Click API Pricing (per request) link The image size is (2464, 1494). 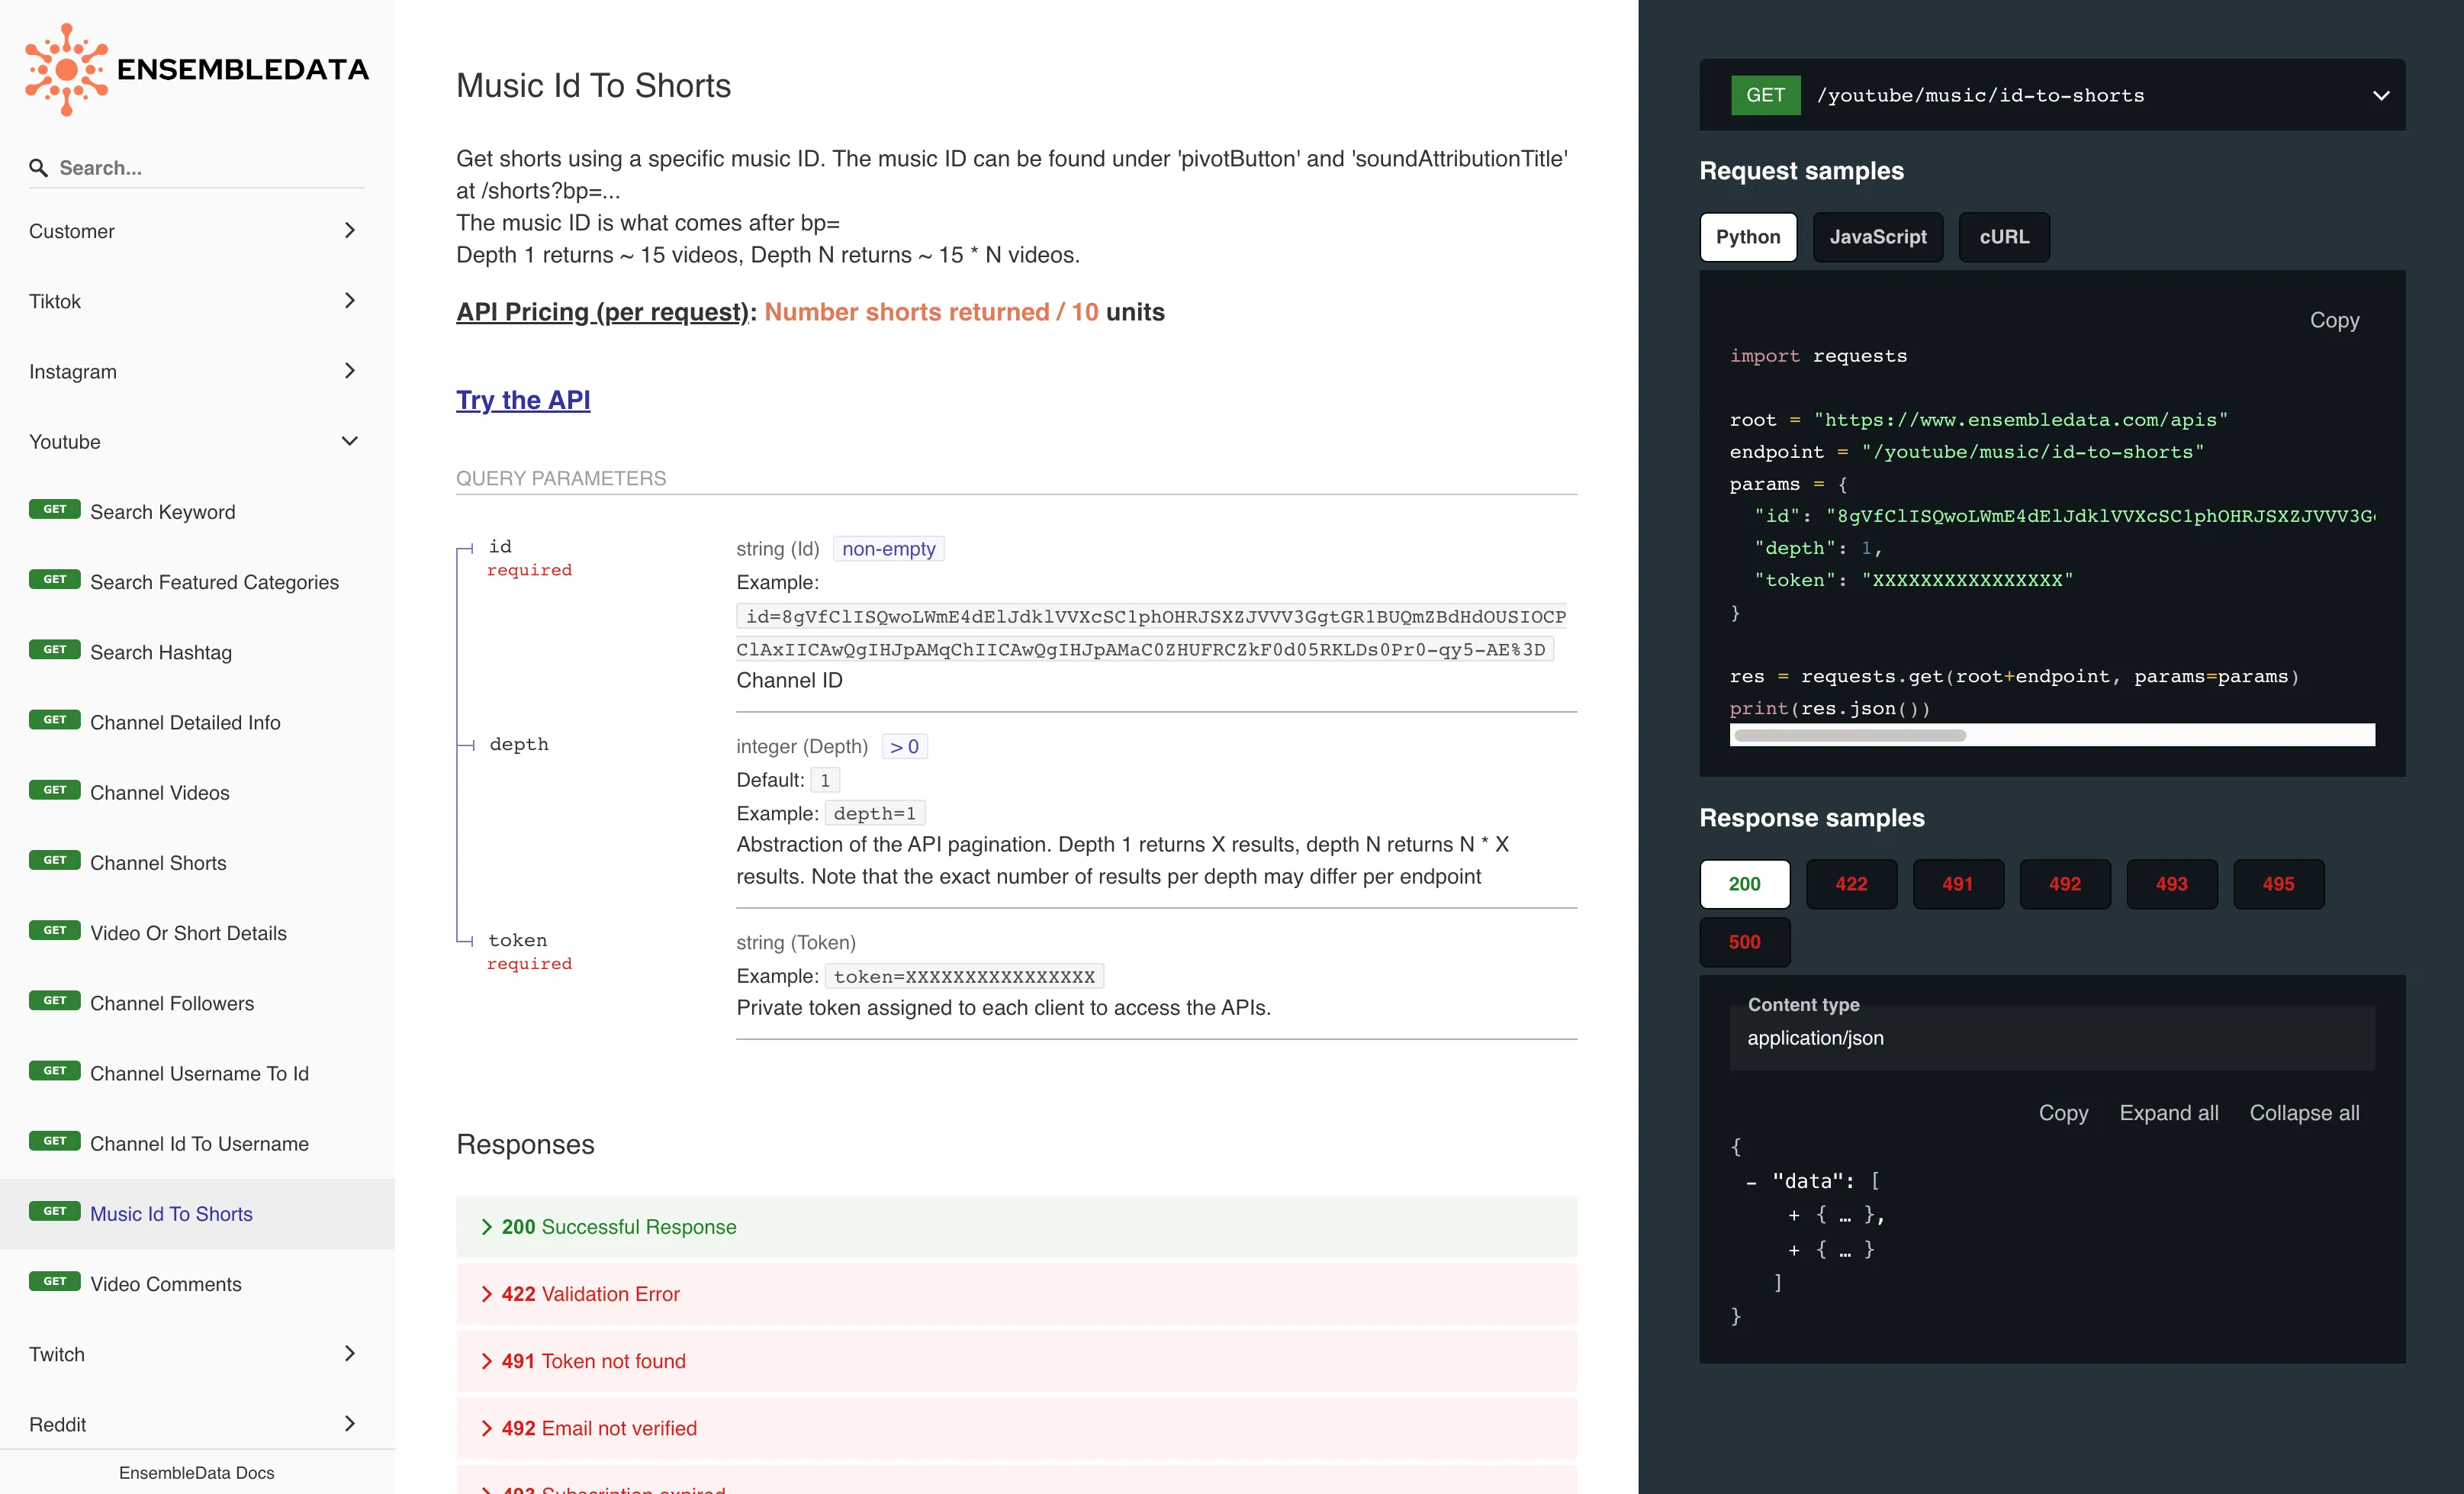pos(603,312)
